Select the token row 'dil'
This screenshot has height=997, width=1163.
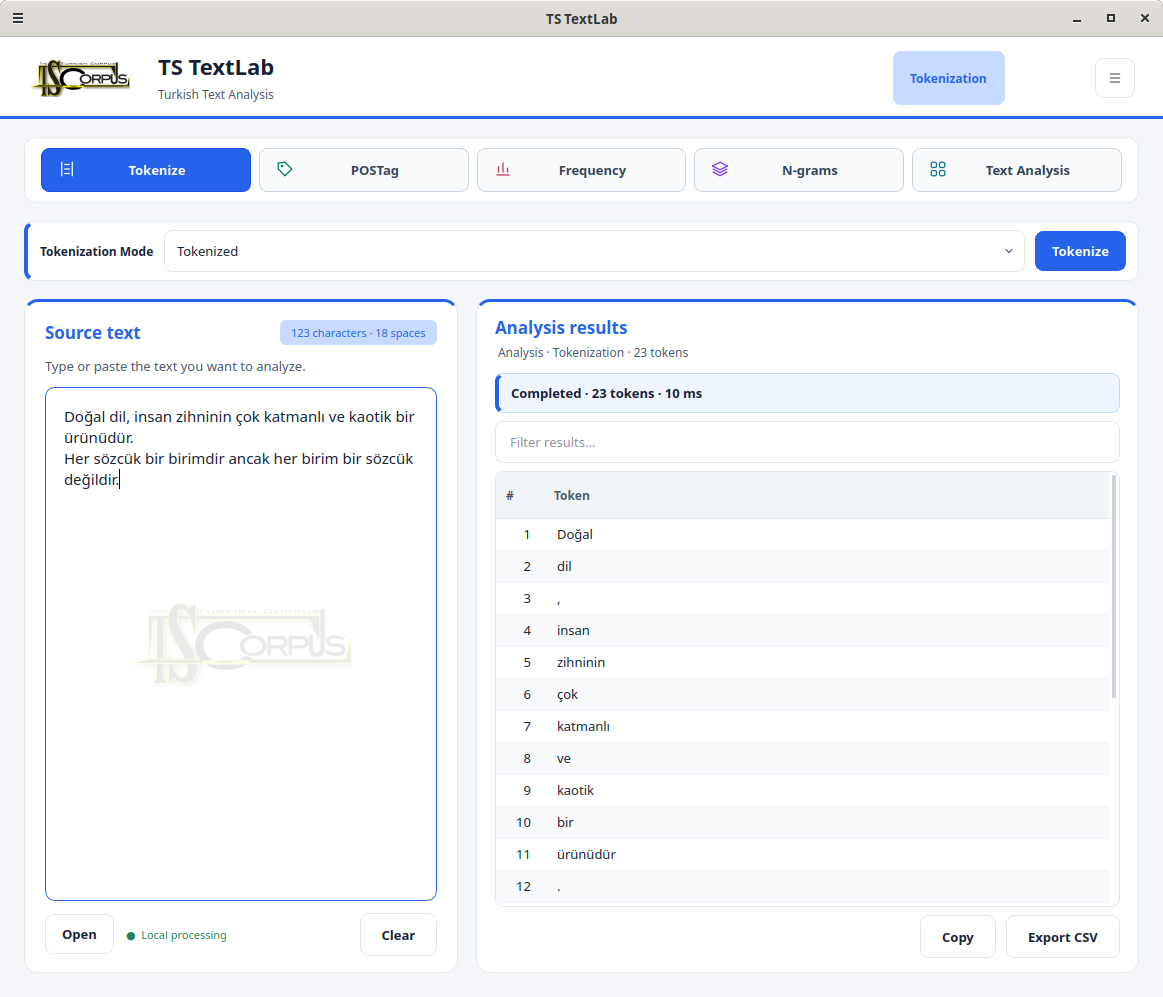[803, 566]
